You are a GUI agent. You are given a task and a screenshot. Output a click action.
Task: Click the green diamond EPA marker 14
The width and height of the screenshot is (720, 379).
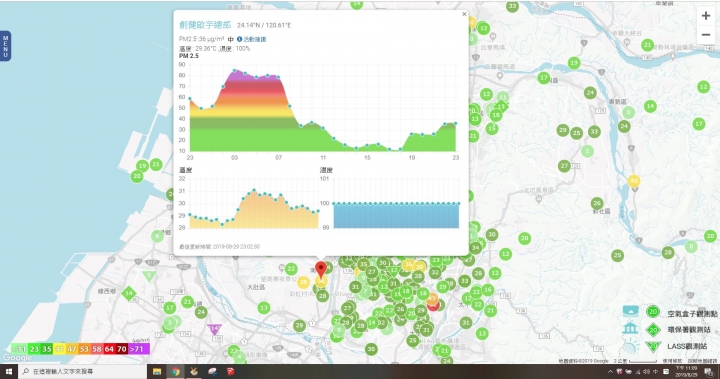[129, 293]
